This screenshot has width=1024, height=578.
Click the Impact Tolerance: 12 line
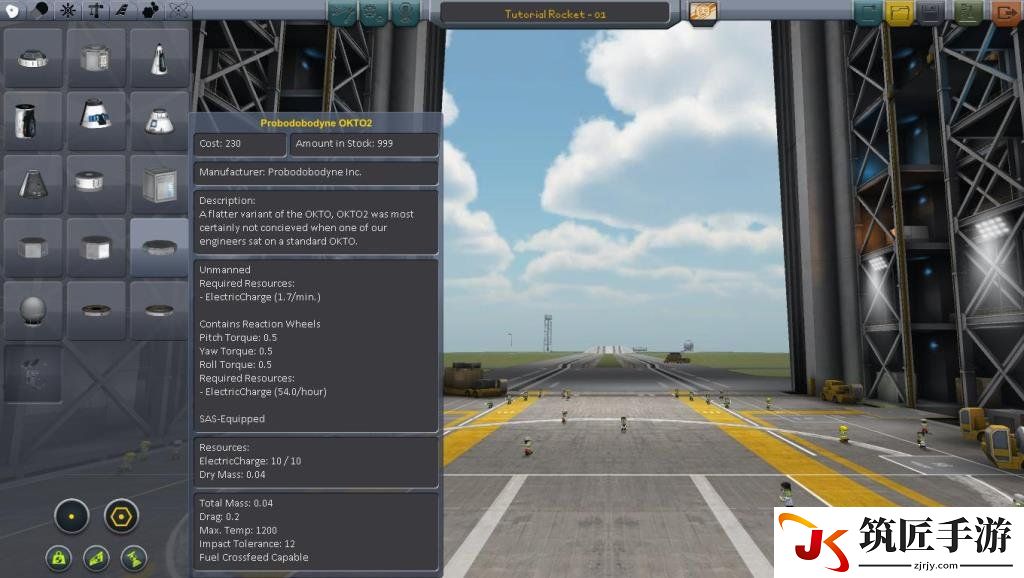click(x=247, y=544)
